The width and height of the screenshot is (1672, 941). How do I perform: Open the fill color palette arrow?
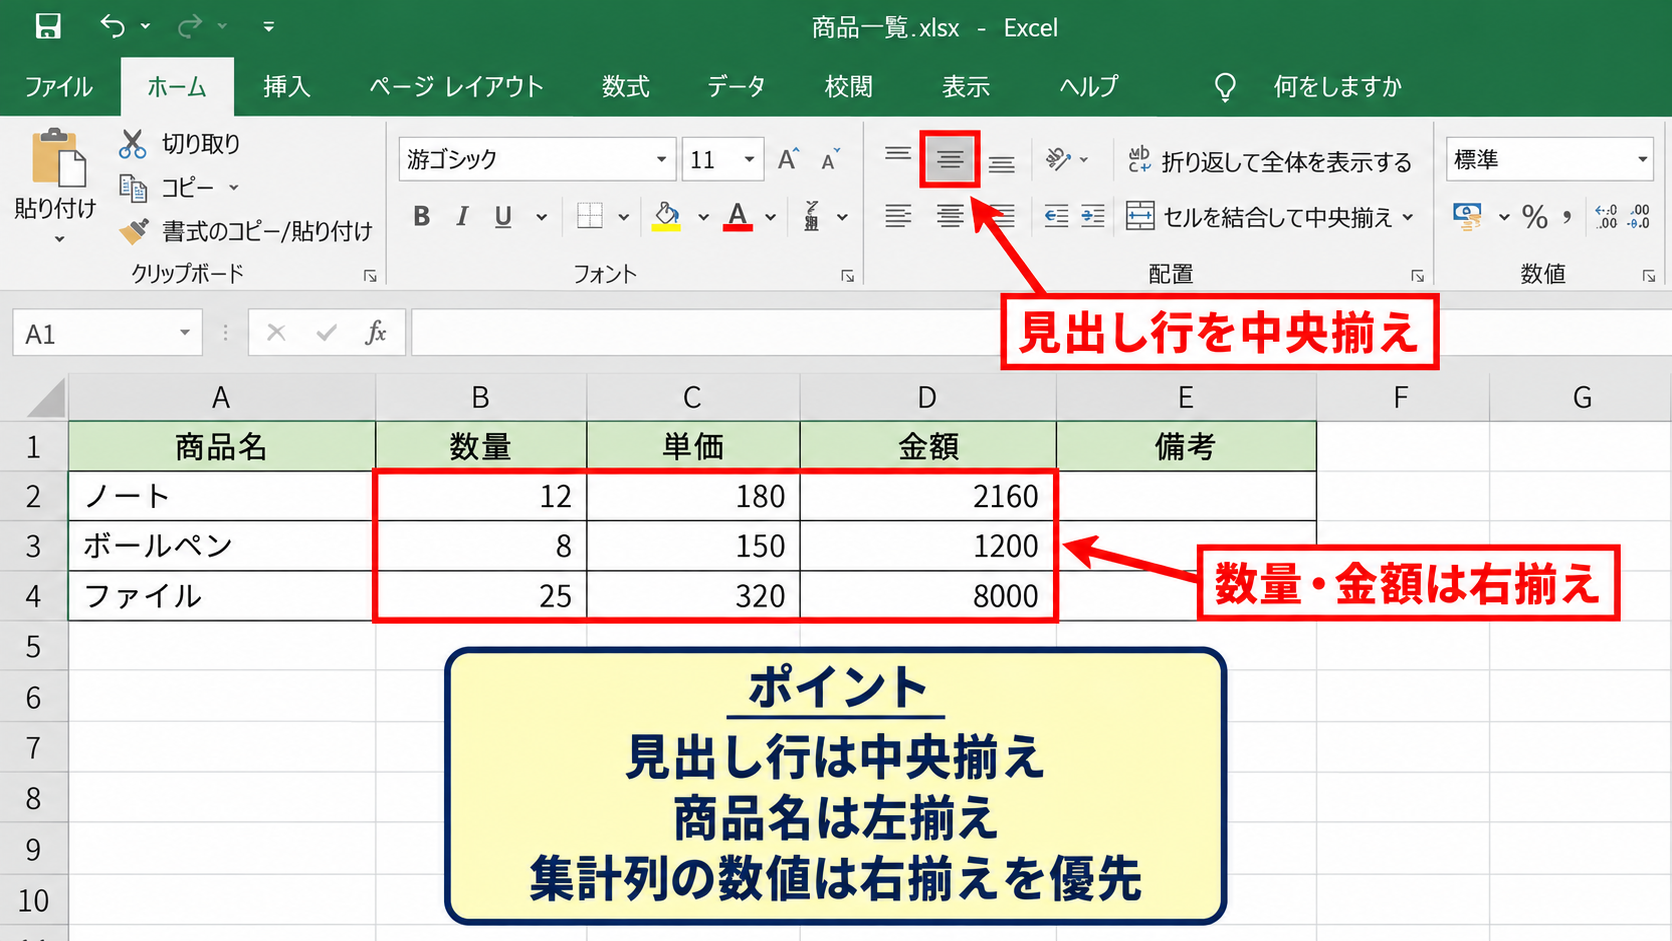click(703, 217)
